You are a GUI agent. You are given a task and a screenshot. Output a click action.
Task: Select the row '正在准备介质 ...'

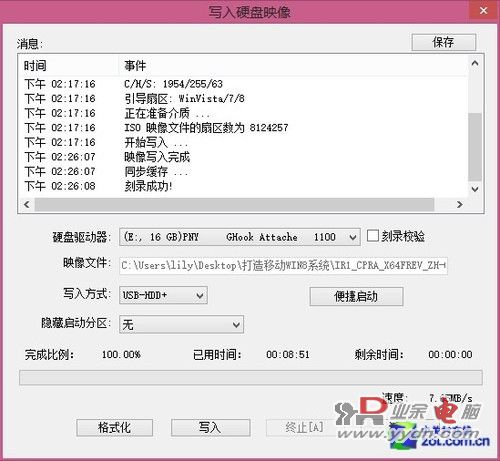pos(243,113)
